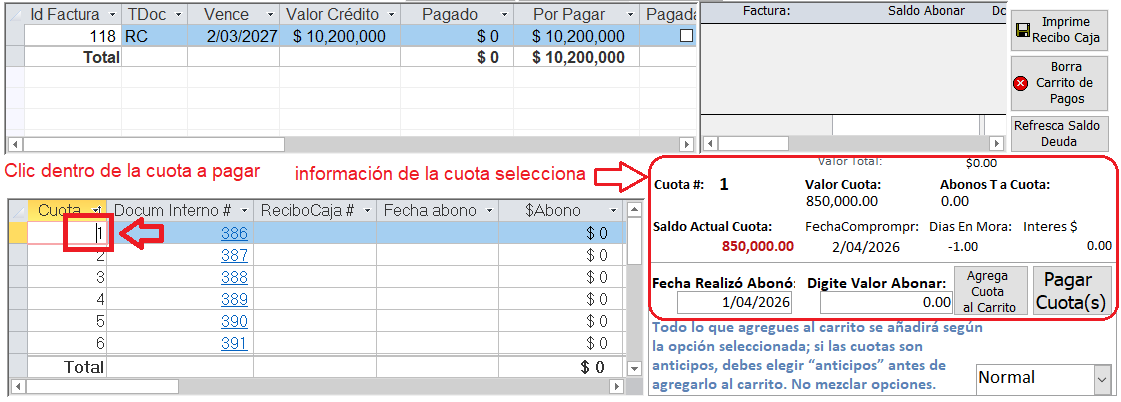1121x402 pixels.
Task: Click the Fecha Realizó Abono date field
Action: click(x=734, y=302)
